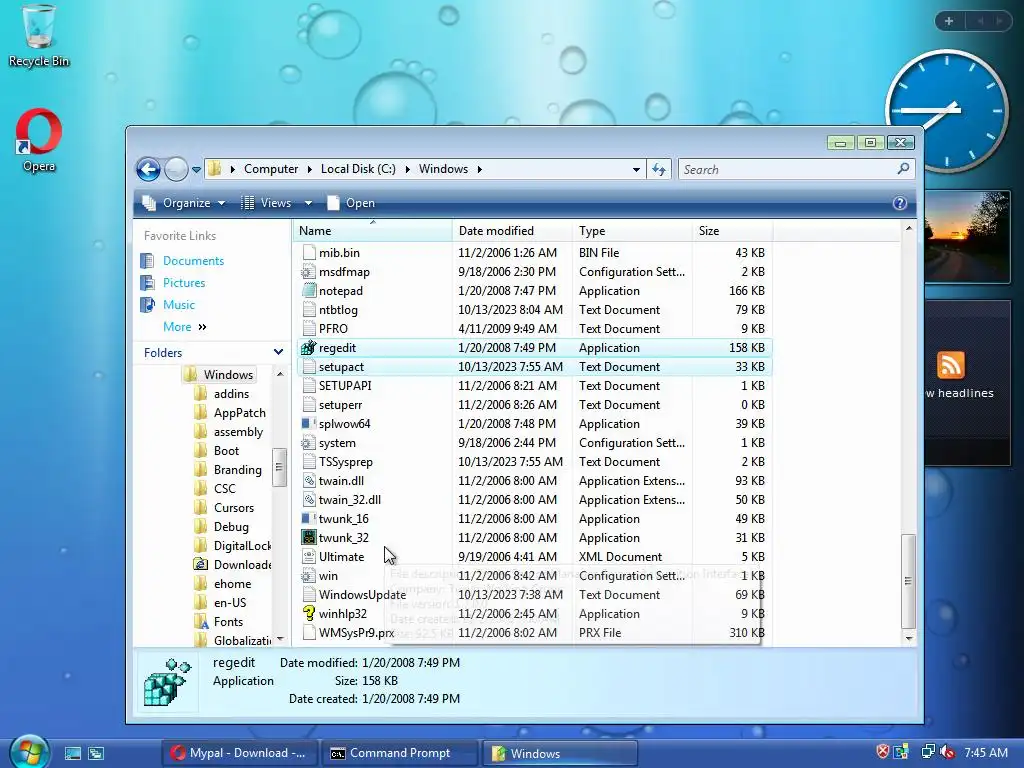The image size is (1024, 768).
Task: Select the Boot folder in tree
Action: 226,451
